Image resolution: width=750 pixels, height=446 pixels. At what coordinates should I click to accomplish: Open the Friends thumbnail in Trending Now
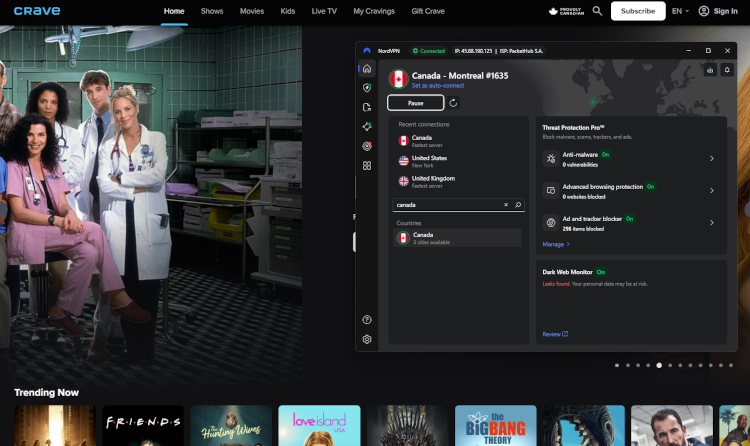pos(143,426)
